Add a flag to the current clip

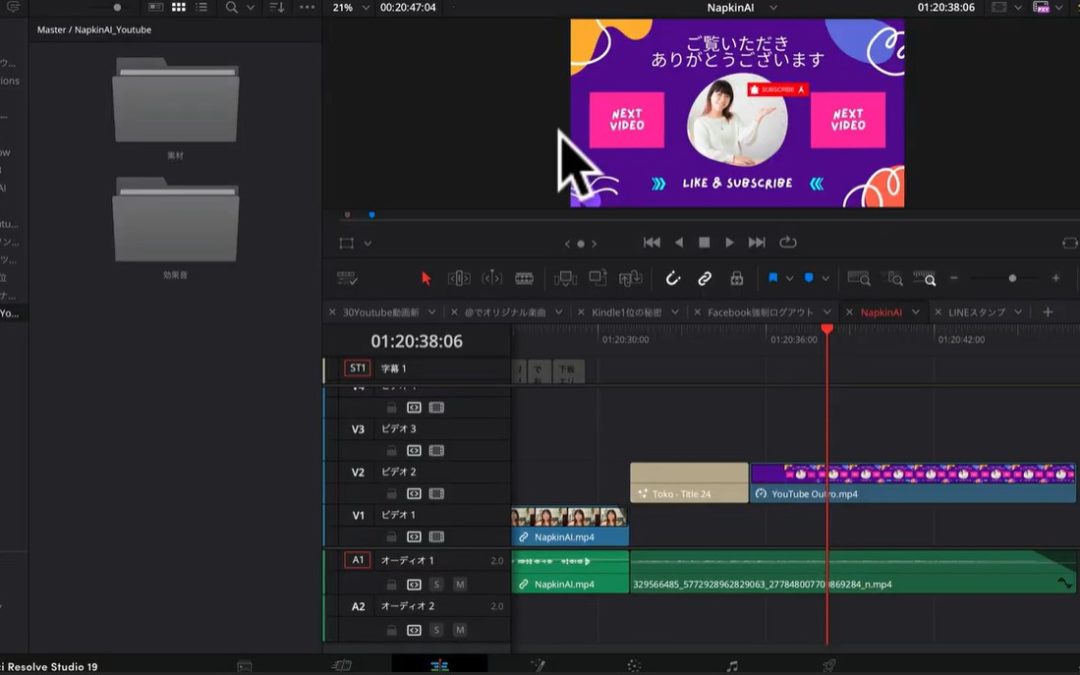(774, 278)
